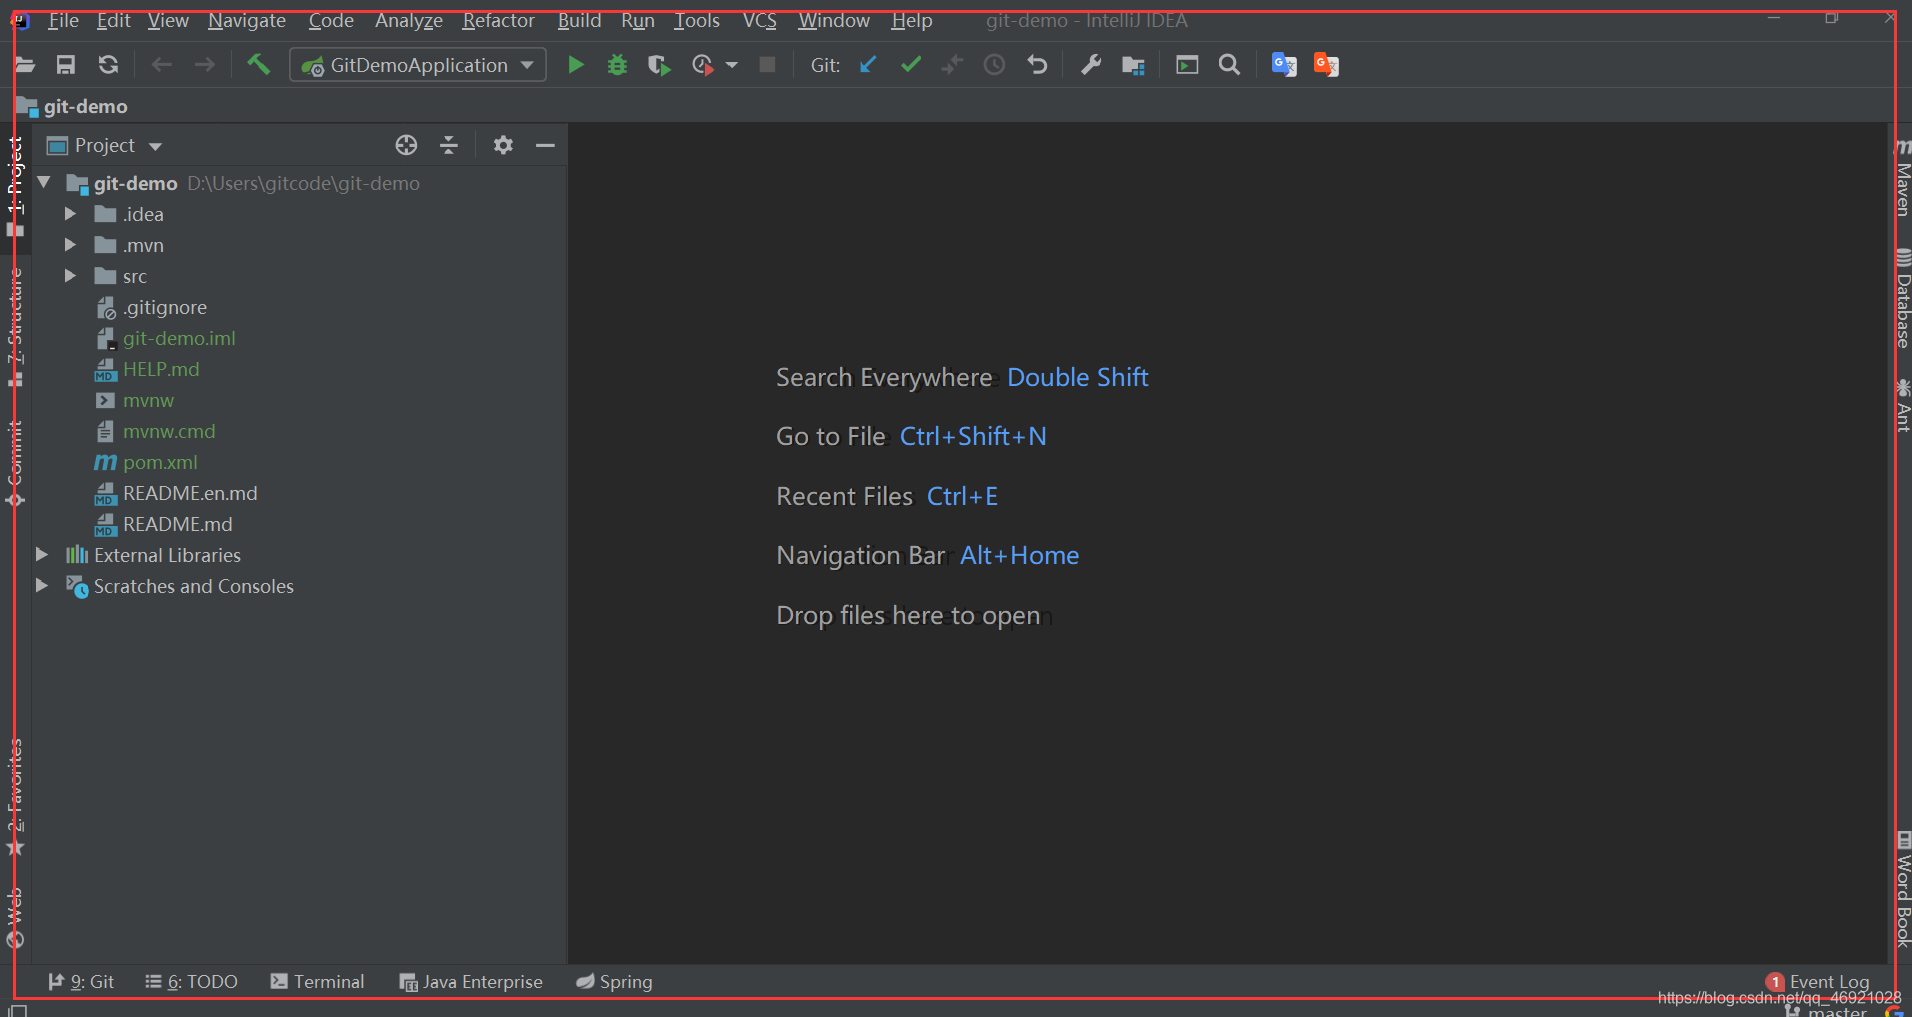Rollback changes with the undo icon
1912x1017 pixels.
pos(1037,65)
